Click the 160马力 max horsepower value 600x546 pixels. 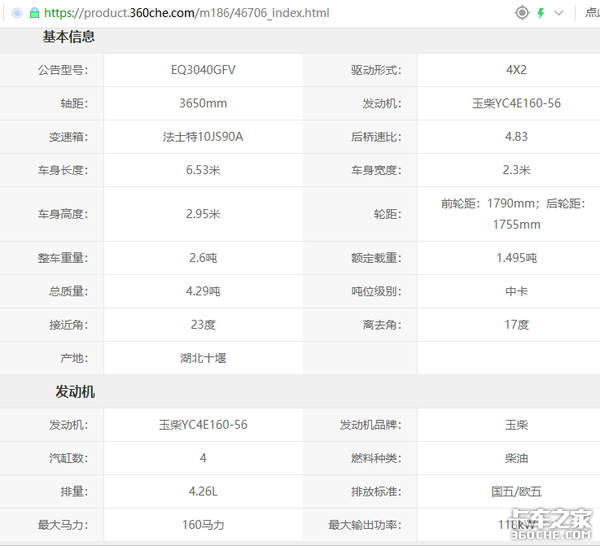click(x=203, y=524)
